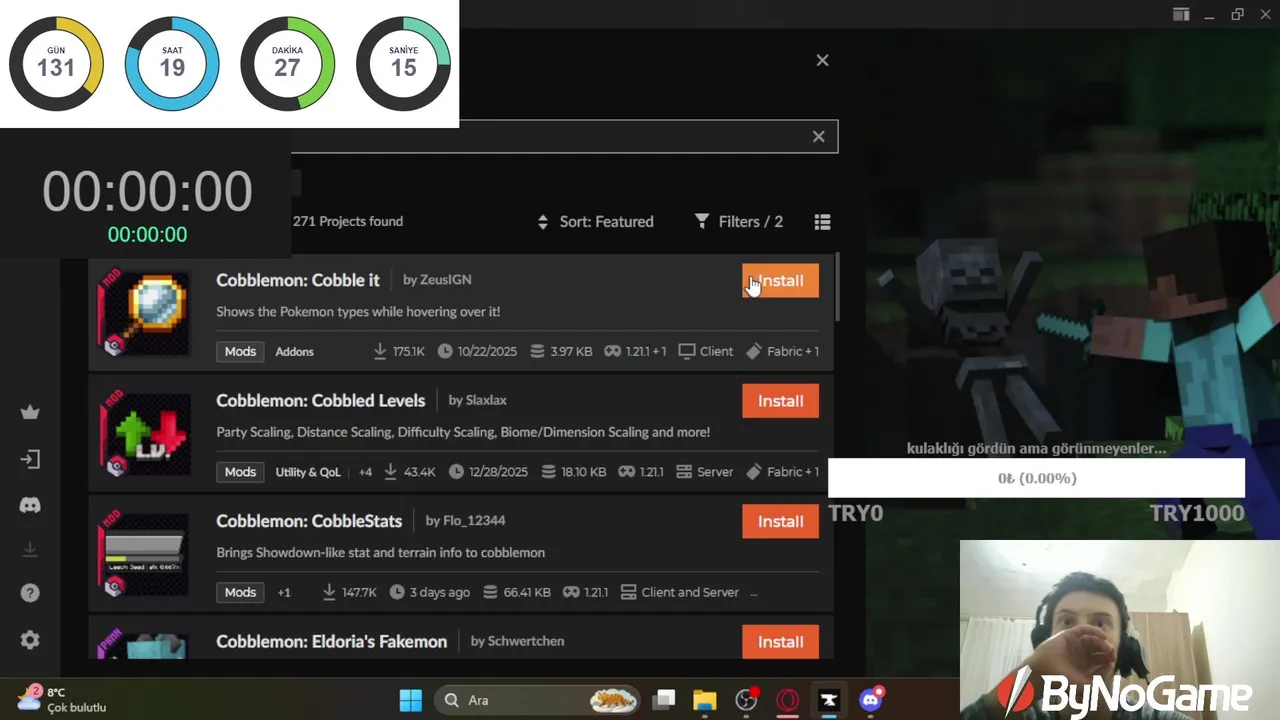Image resolution: width=1280 pixels, height=720 pixels.
Task: View author Slaxlax's profile
Action: tap(478, 400)
